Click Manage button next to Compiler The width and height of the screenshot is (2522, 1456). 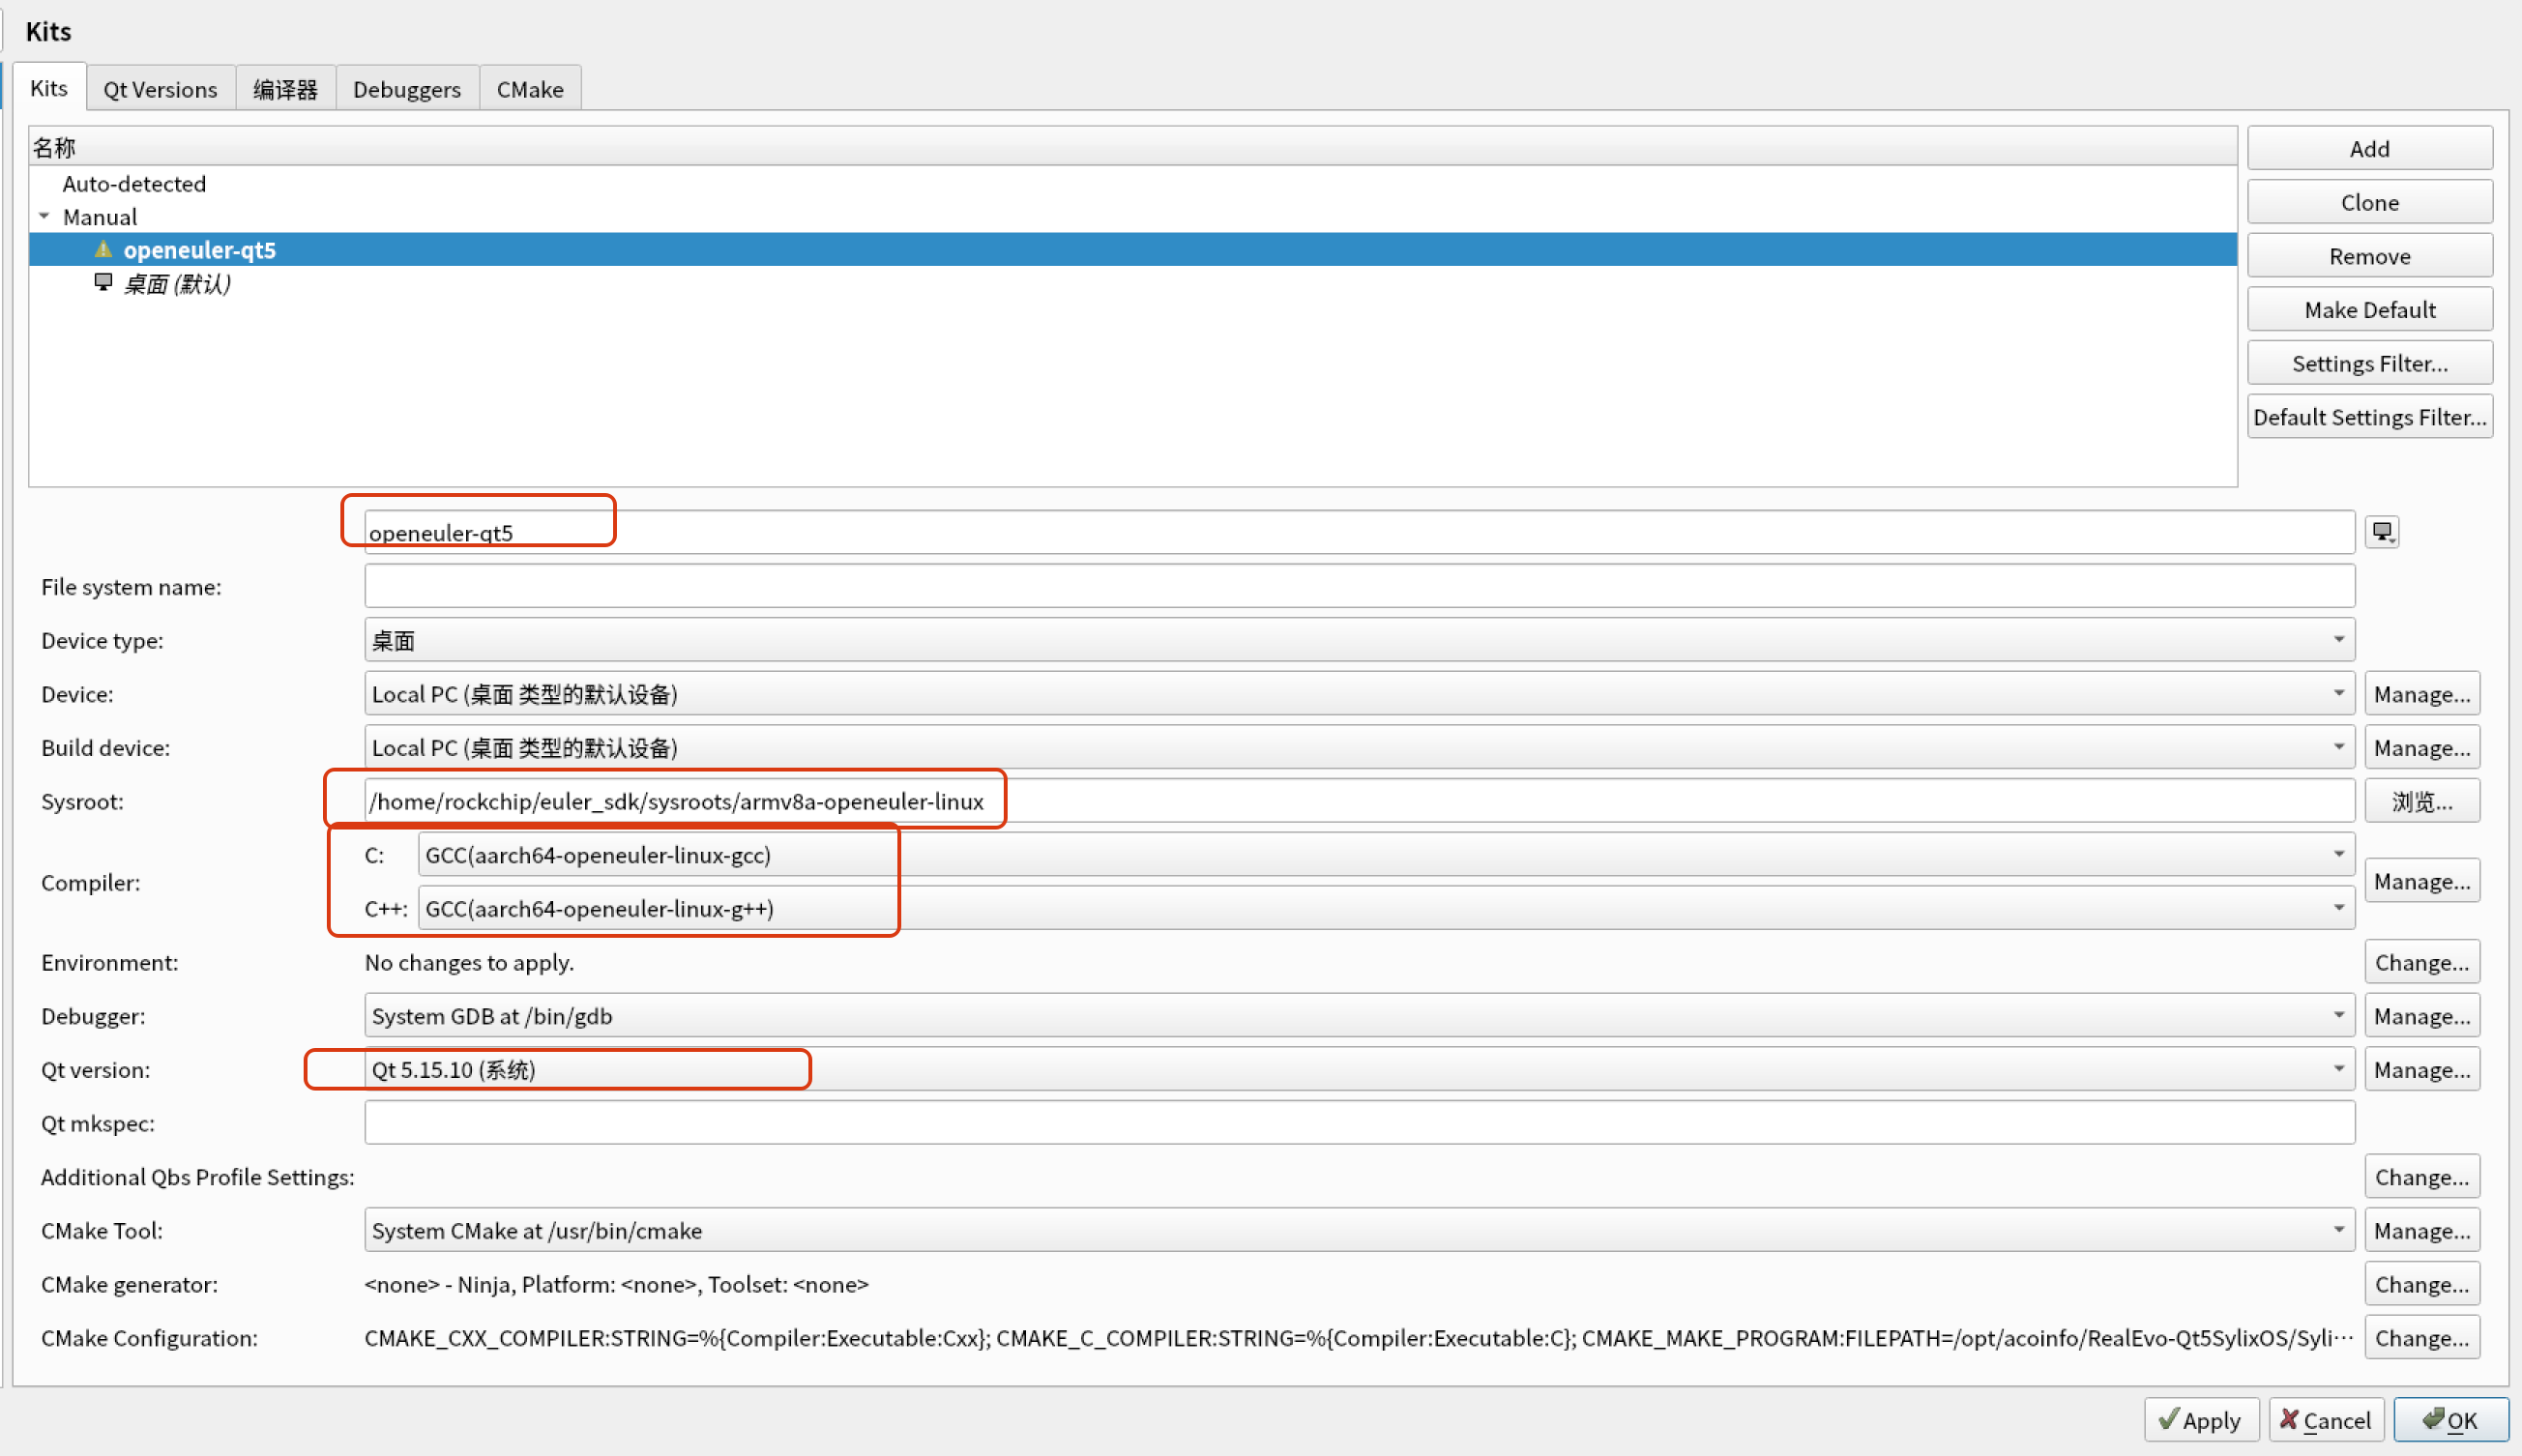point(2421,881)
